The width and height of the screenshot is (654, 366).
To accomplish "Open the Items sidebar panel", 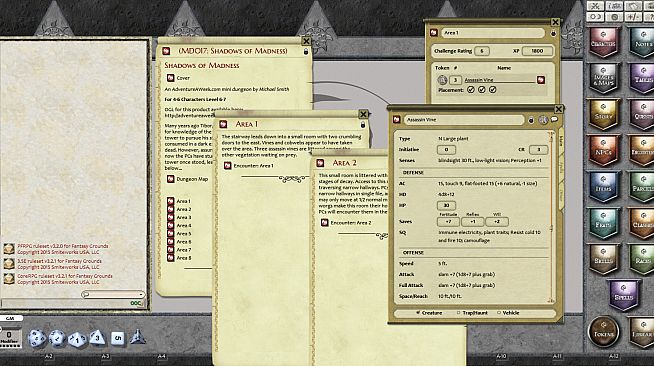I will pyautogui.click(x=603, y=186).
